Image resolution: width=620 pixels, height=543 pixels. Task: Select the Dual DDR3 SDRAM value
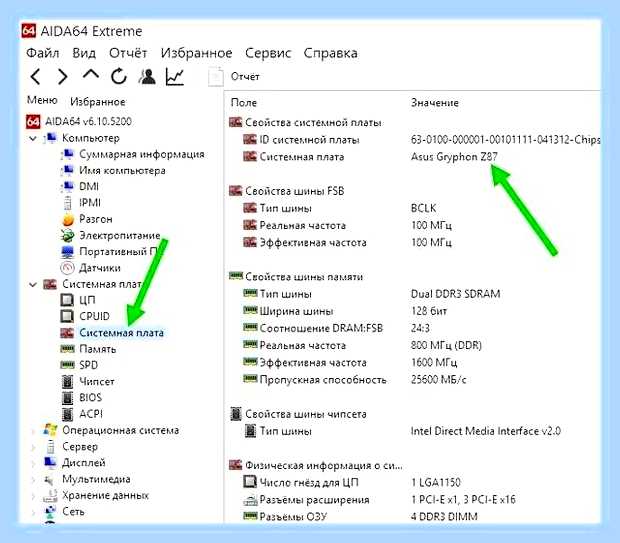[x=456, y=294]
